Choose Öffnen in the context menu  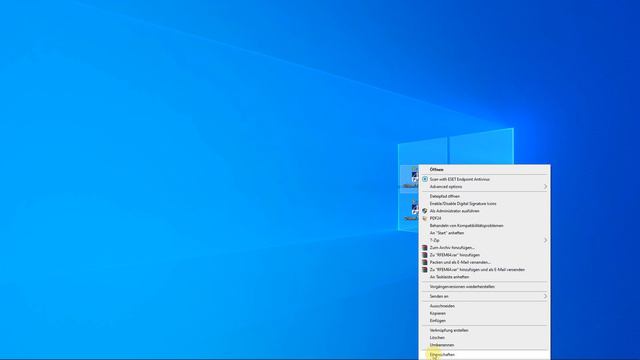[x=484, y=169]
